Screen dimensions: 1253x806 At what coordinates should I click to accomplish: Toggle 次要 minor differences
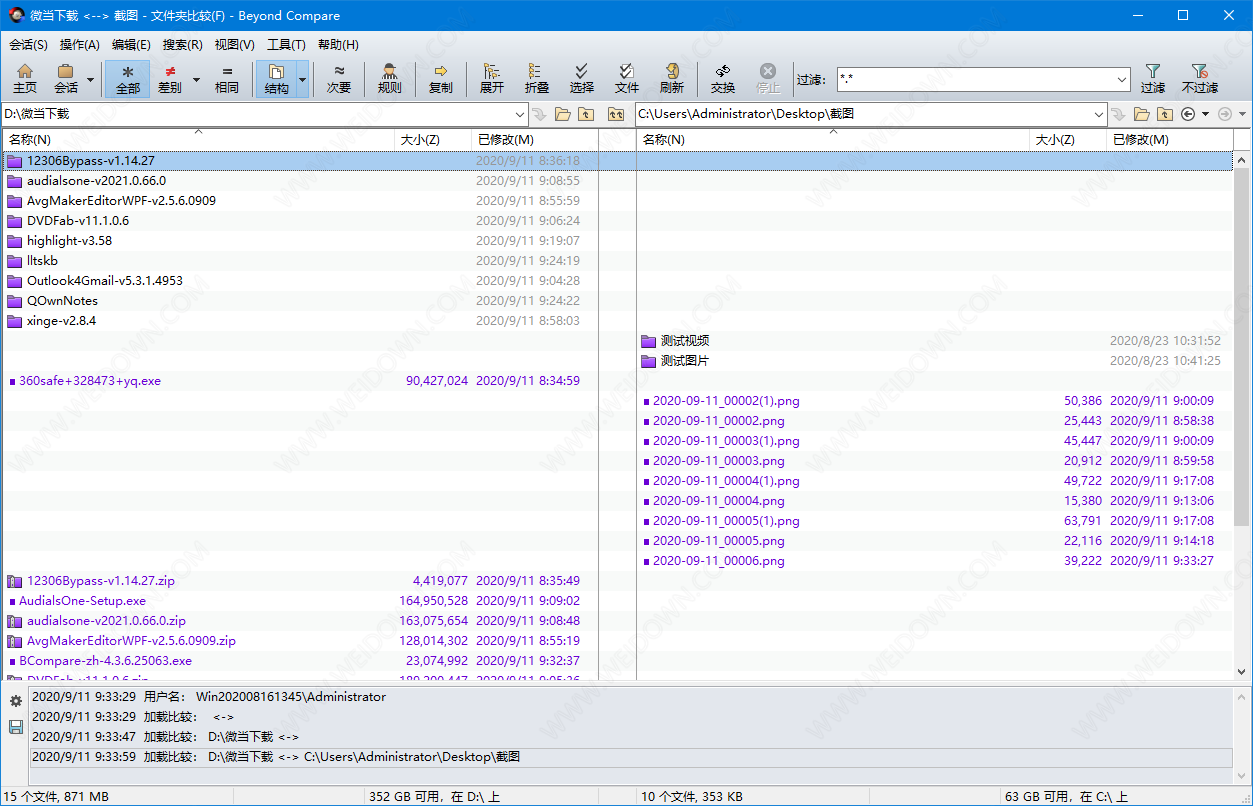(x=339, y=79)
